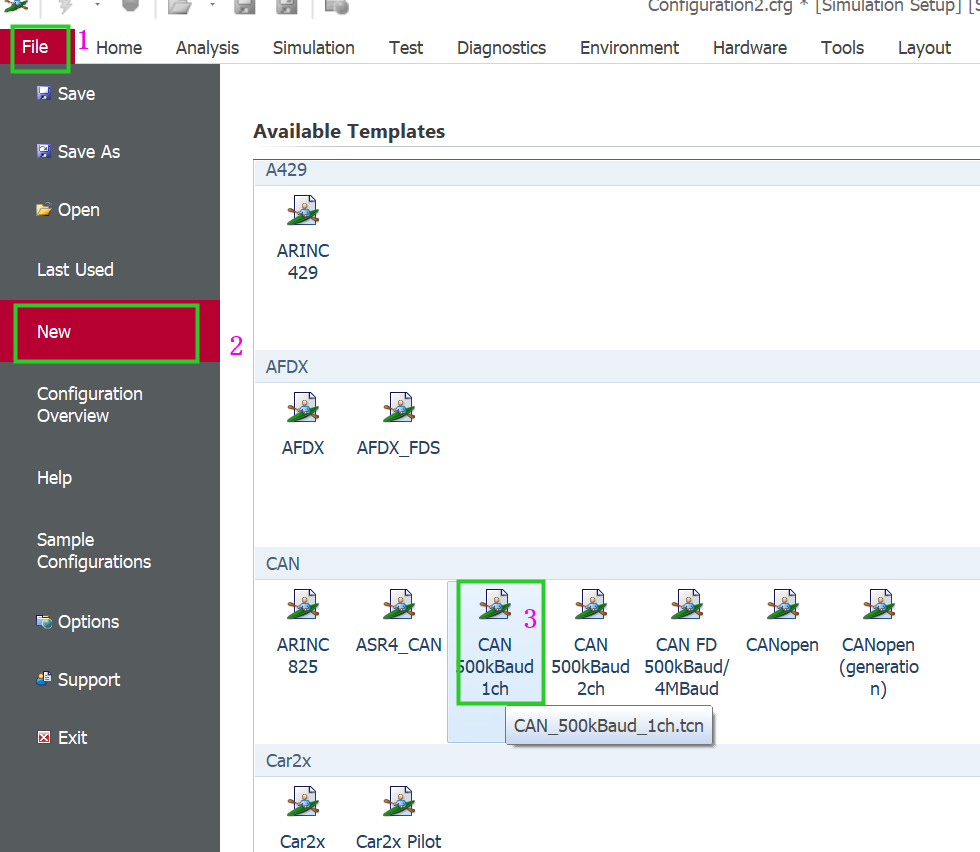Select CANopen (generation) template icon

coord(879,604)
